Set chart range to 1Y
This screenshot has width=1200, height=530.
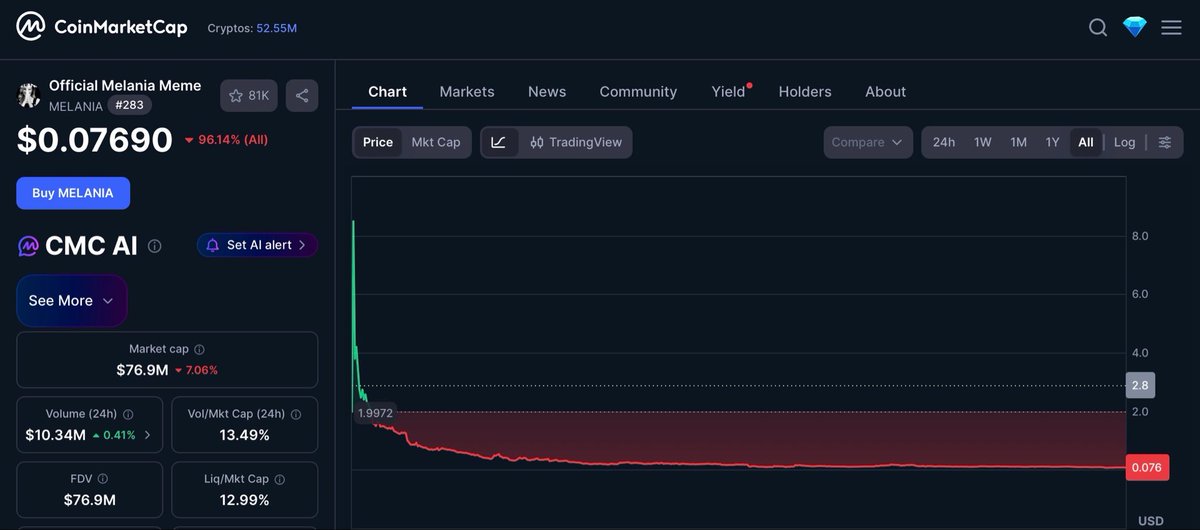coord(1052,142)
